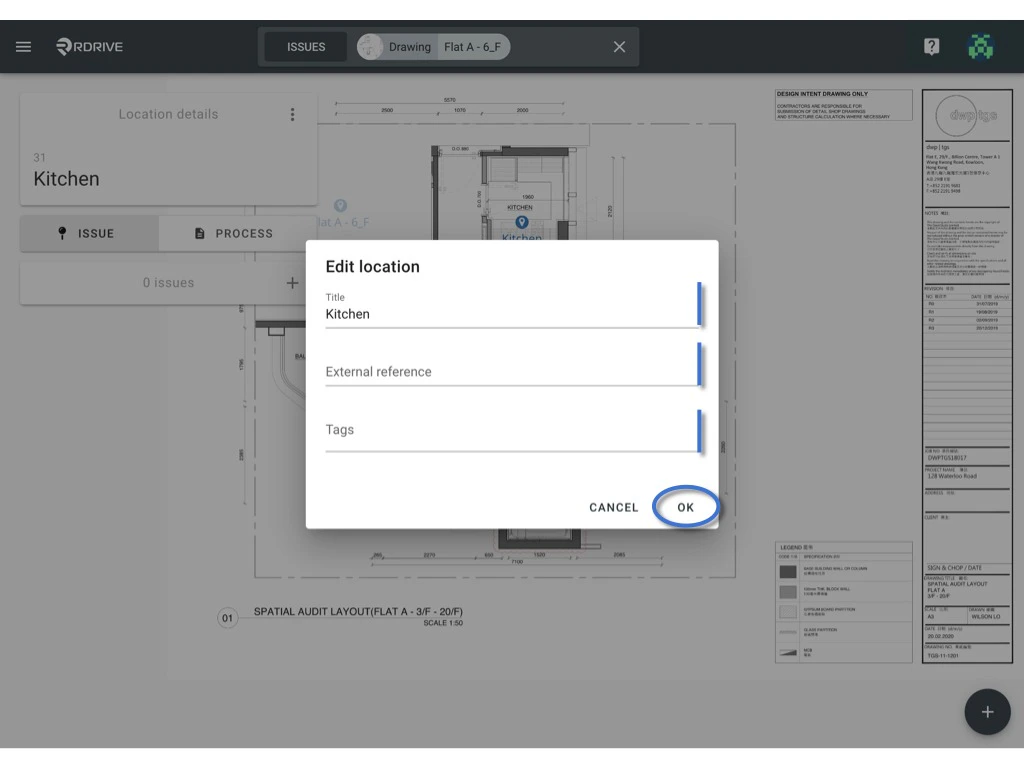Select the pin icon on ISSUE tab

(x=65, y=233)
